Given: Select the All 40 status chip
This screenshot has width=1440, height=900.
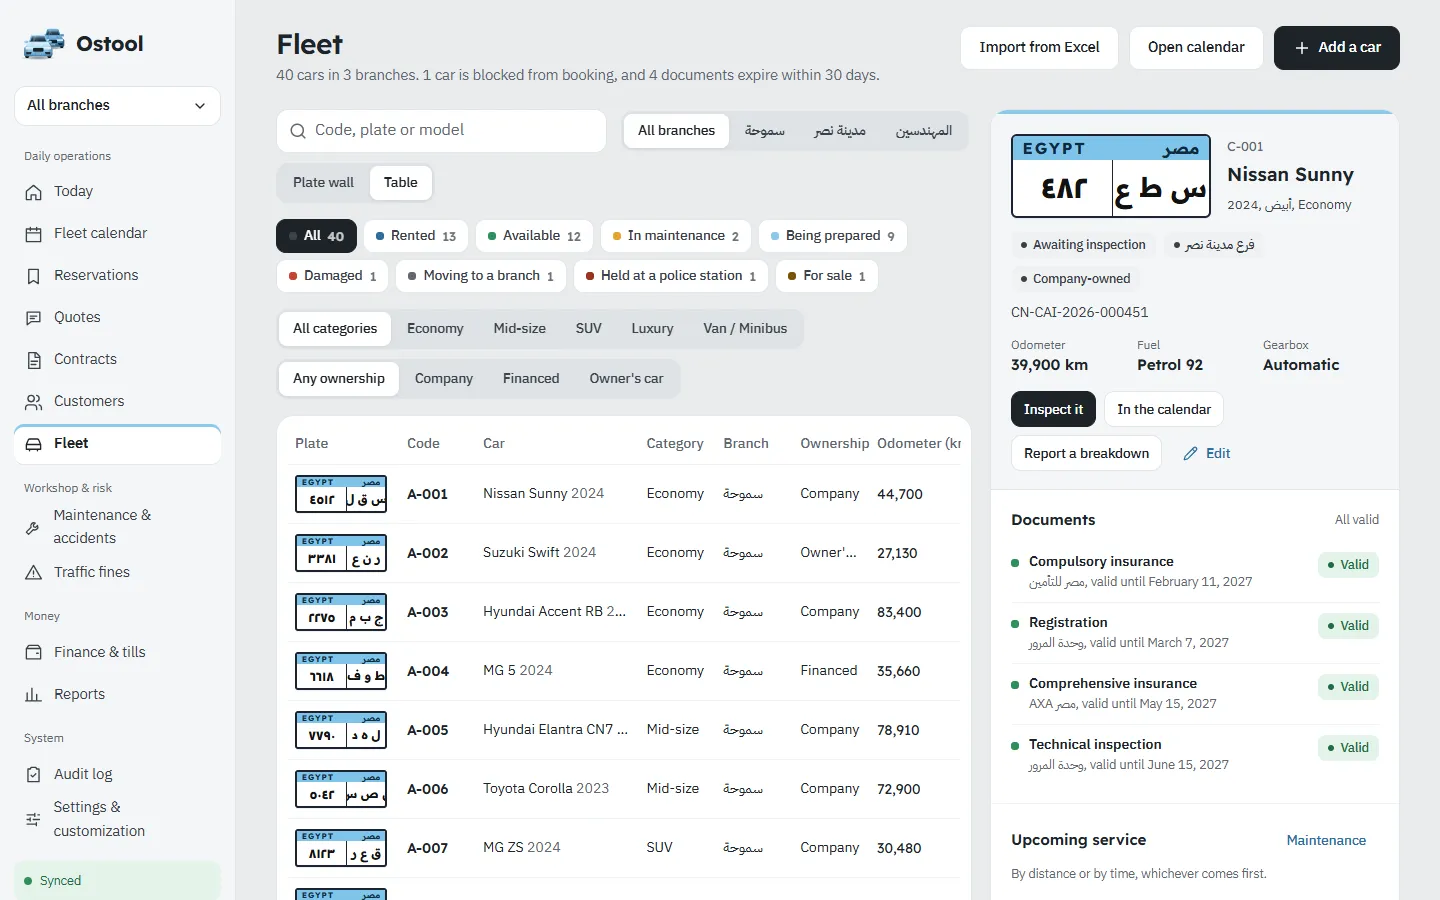Looking at the screenshot, I should click(x=316, y=236).
